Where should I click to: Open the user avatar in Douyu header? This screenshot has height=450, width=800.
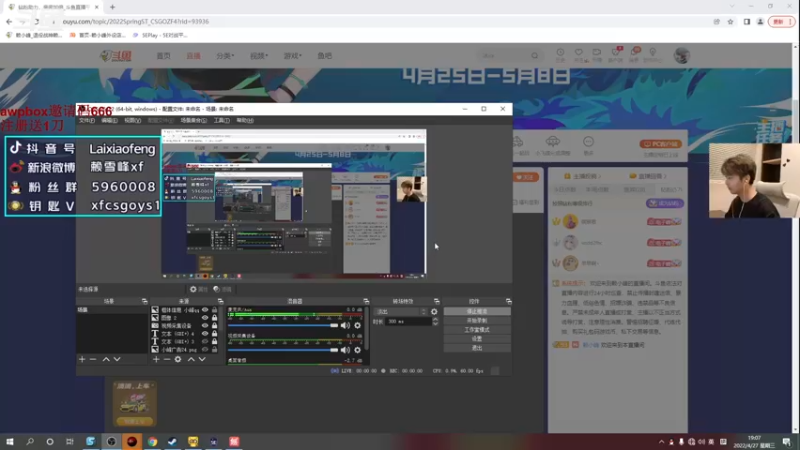(682, 56)
